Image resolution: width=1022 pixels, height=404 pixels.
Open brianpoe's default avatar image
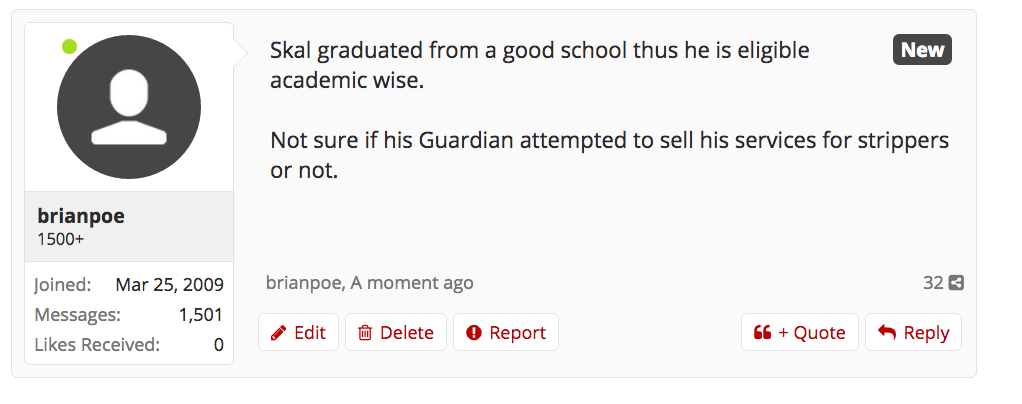point(129,108)
